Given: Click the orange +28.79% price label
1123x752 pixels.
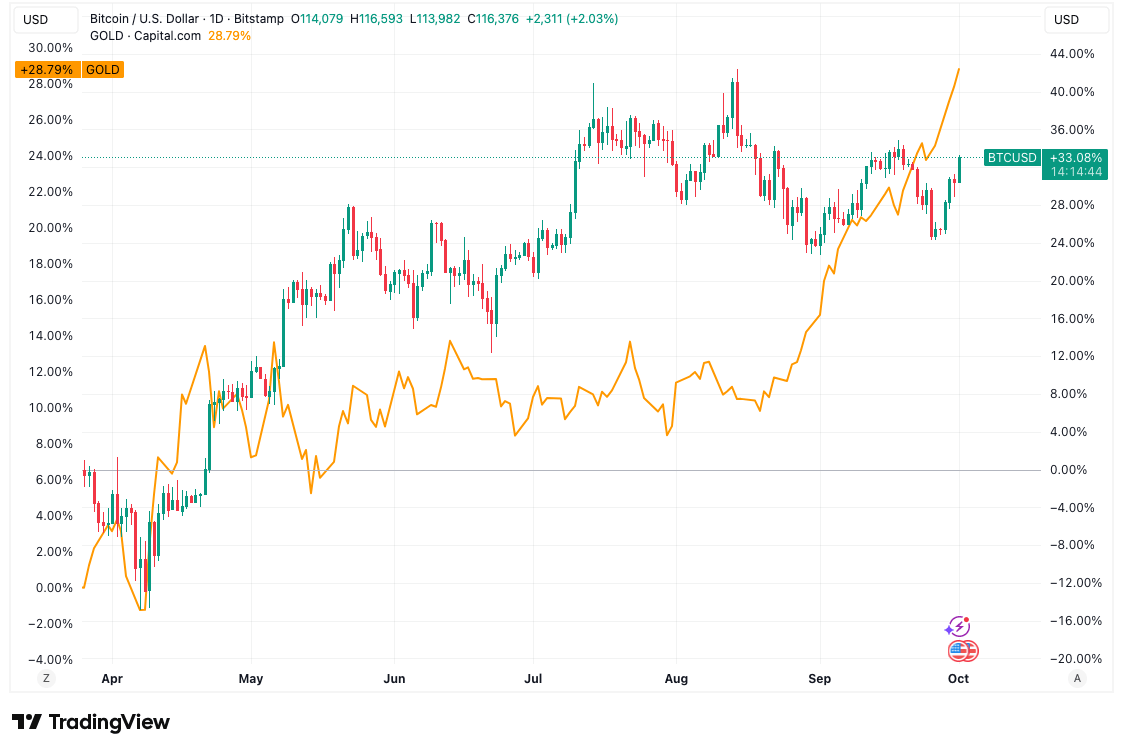Looking at the screenshot, I should tap(47, 70).
